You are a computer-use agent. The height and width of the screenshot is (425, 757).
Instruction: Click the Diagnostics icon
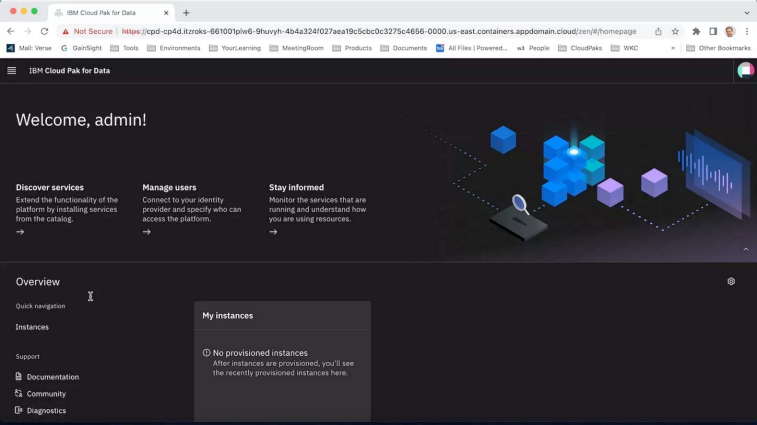coord(18,410)
